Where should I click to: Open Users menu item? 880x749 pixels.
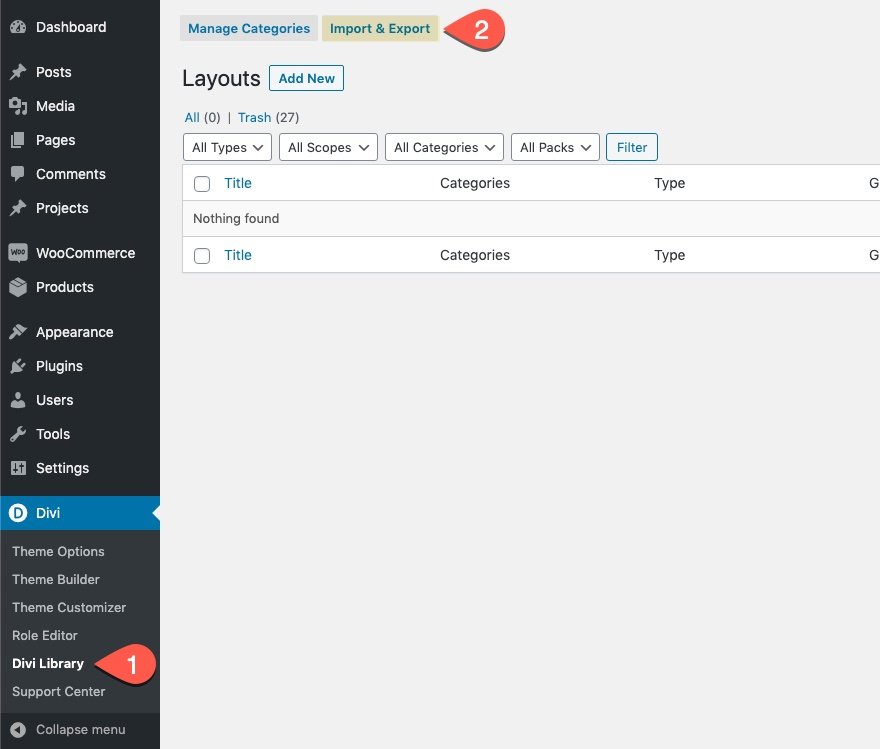tap(80, 400)
